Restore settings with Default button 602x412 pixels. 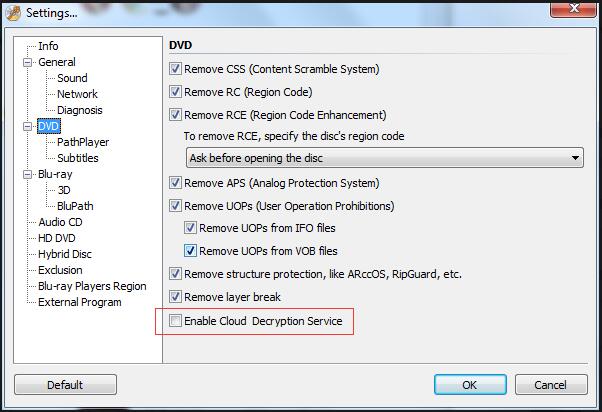click(65, 385)
